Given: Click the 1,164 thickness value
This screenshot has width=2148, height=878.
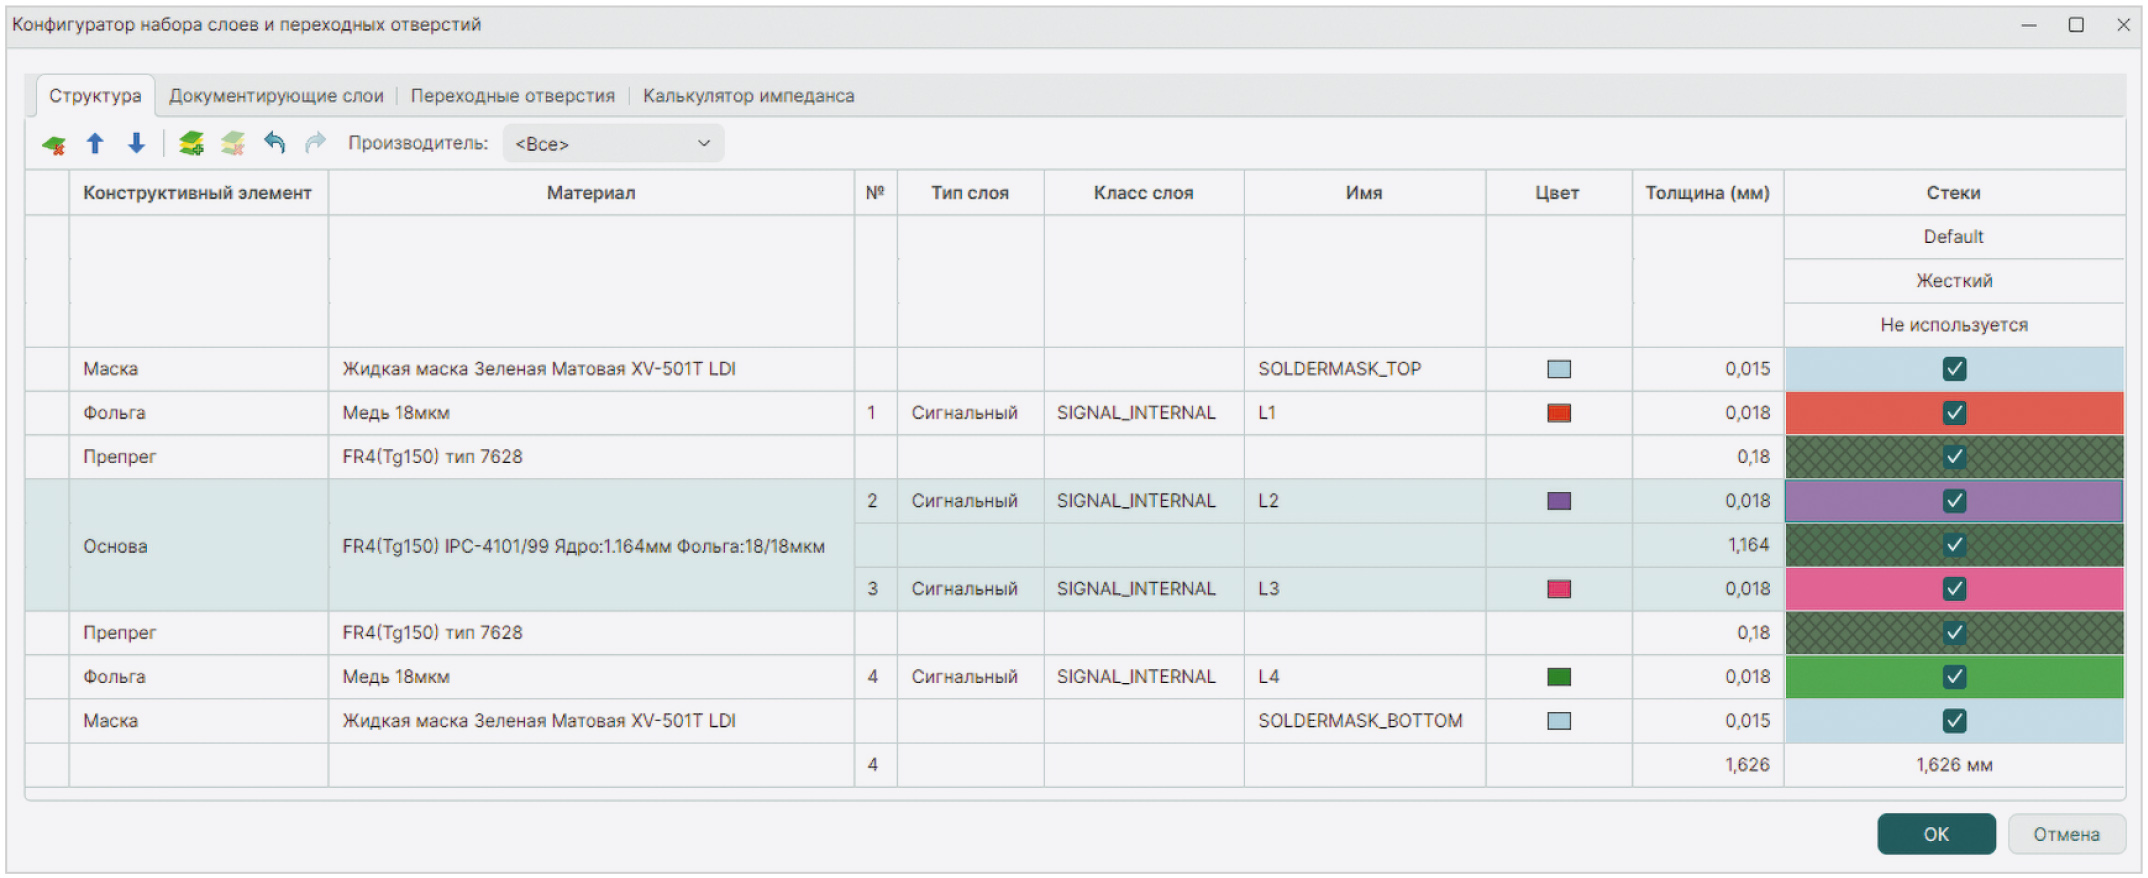Looking at the screenshot, I should 1707,545.
